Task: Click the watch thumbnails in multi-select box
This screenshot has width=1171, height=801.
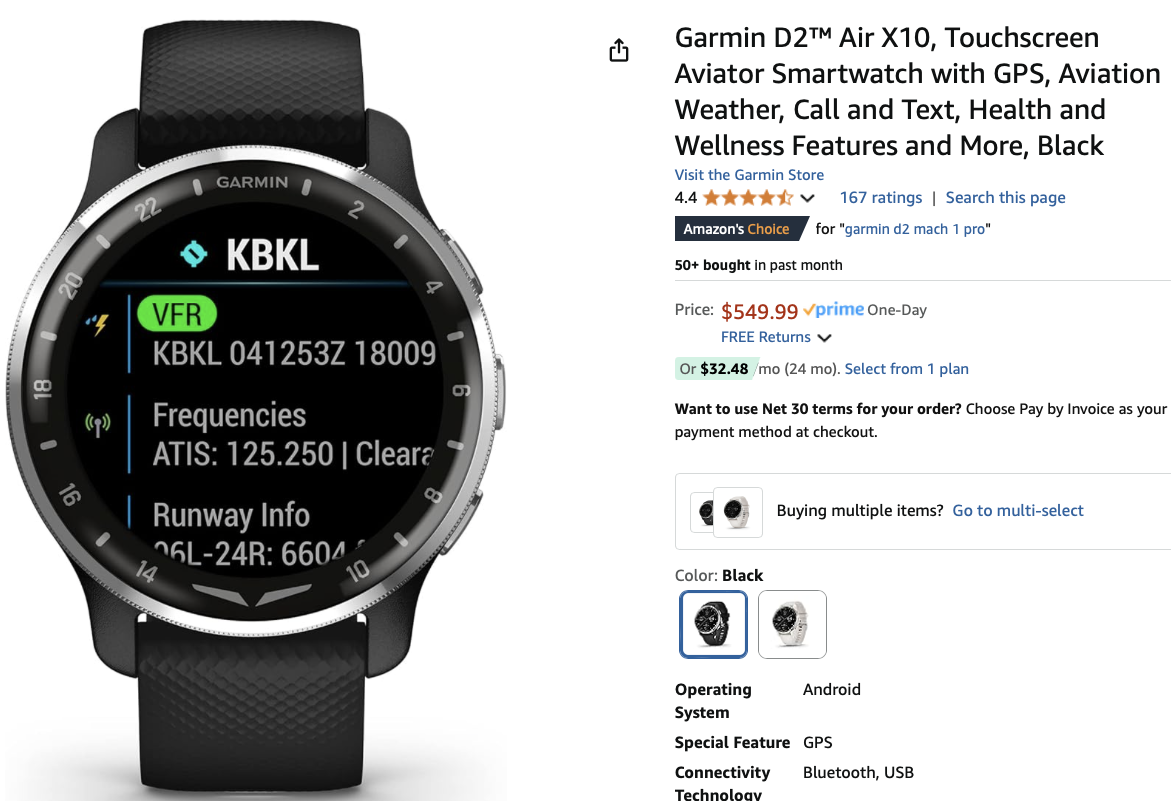Action: coord(727,512)
